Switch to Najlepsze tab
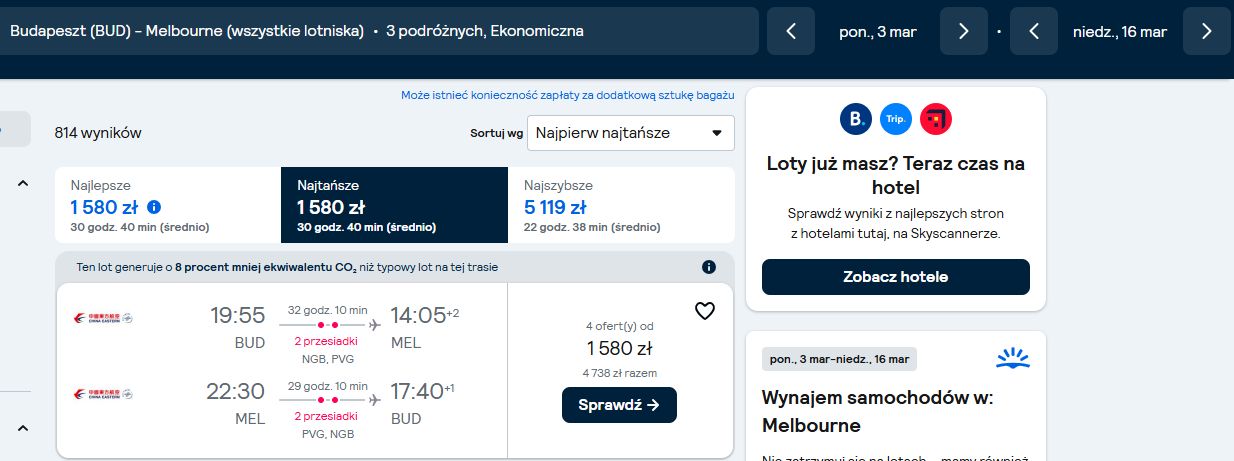This screenshot has height=461, width=1234. [x=168, y=205]
